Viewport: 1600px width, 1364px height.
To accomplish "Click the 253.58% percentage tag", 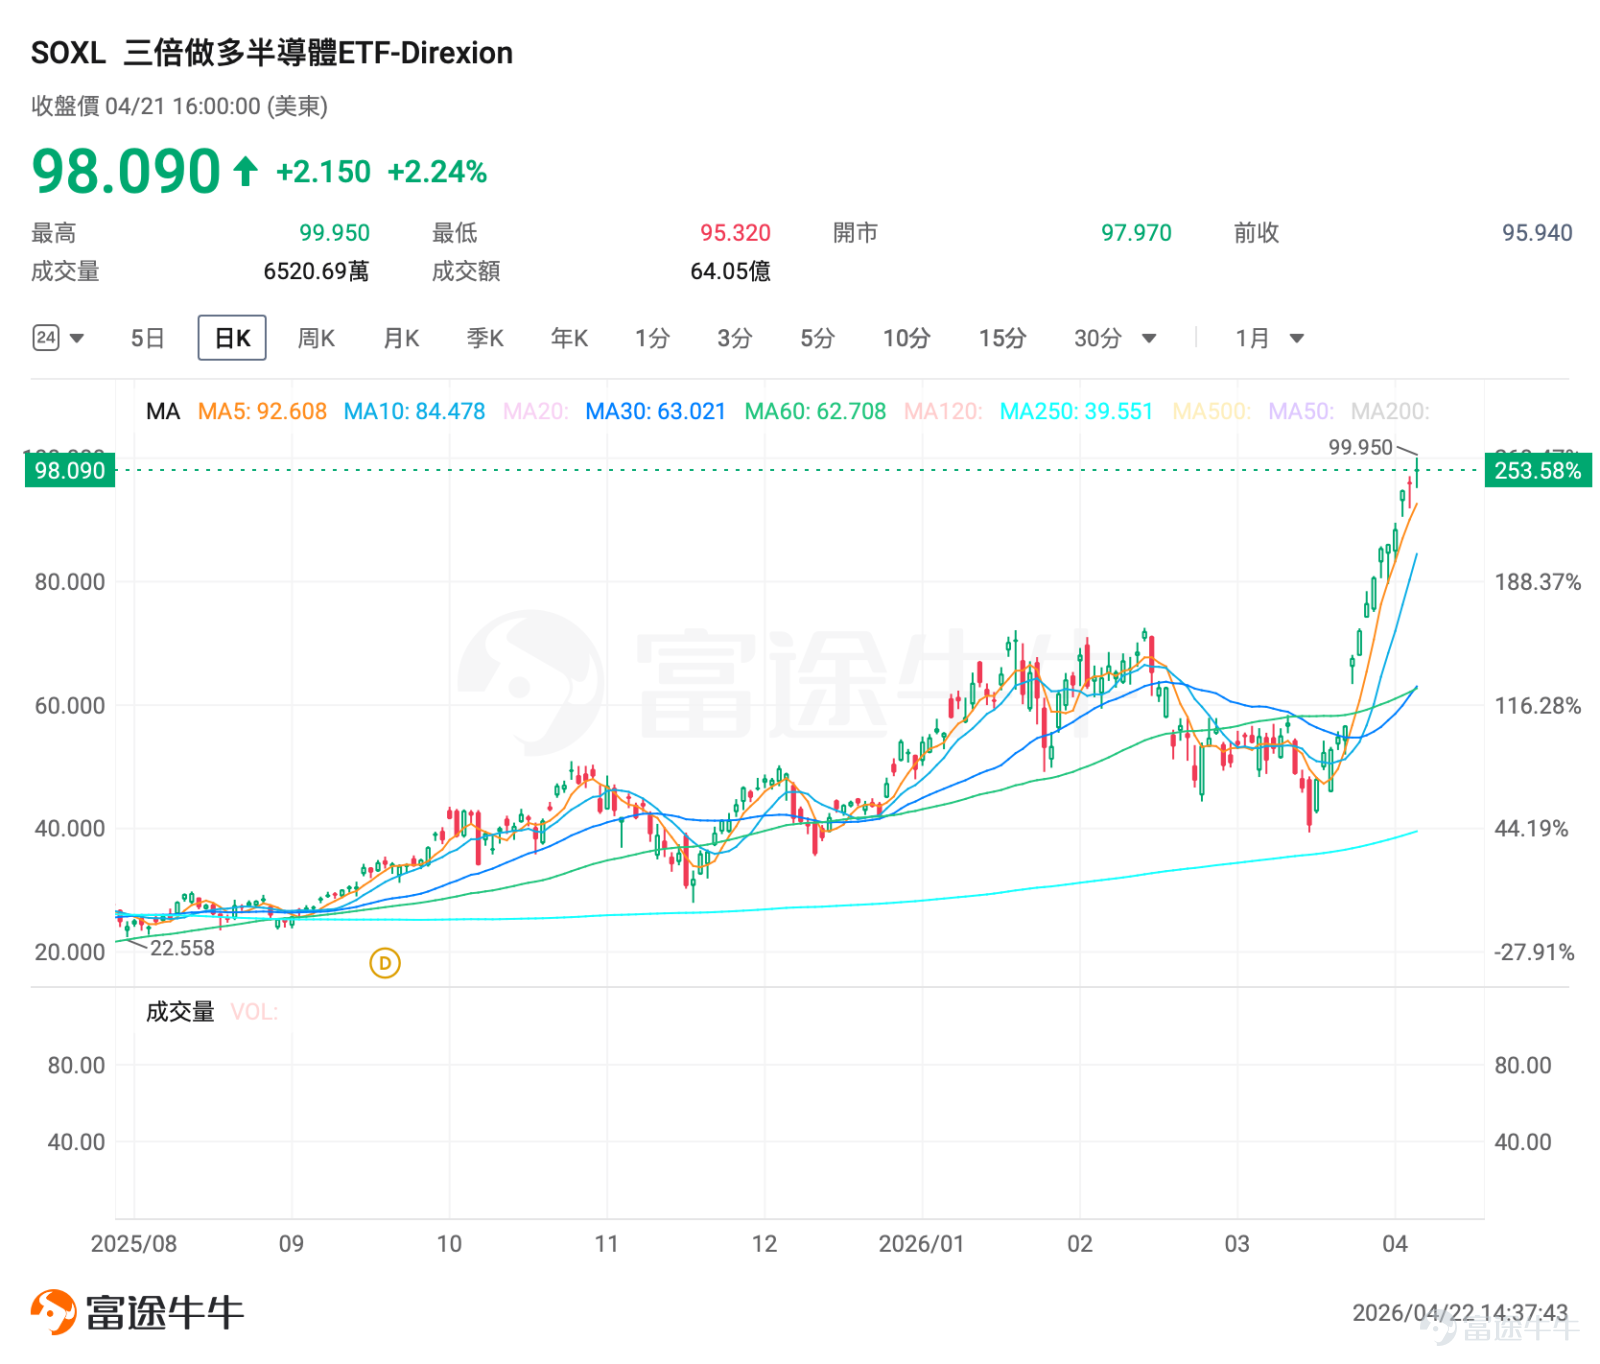I will point(1537,470).
